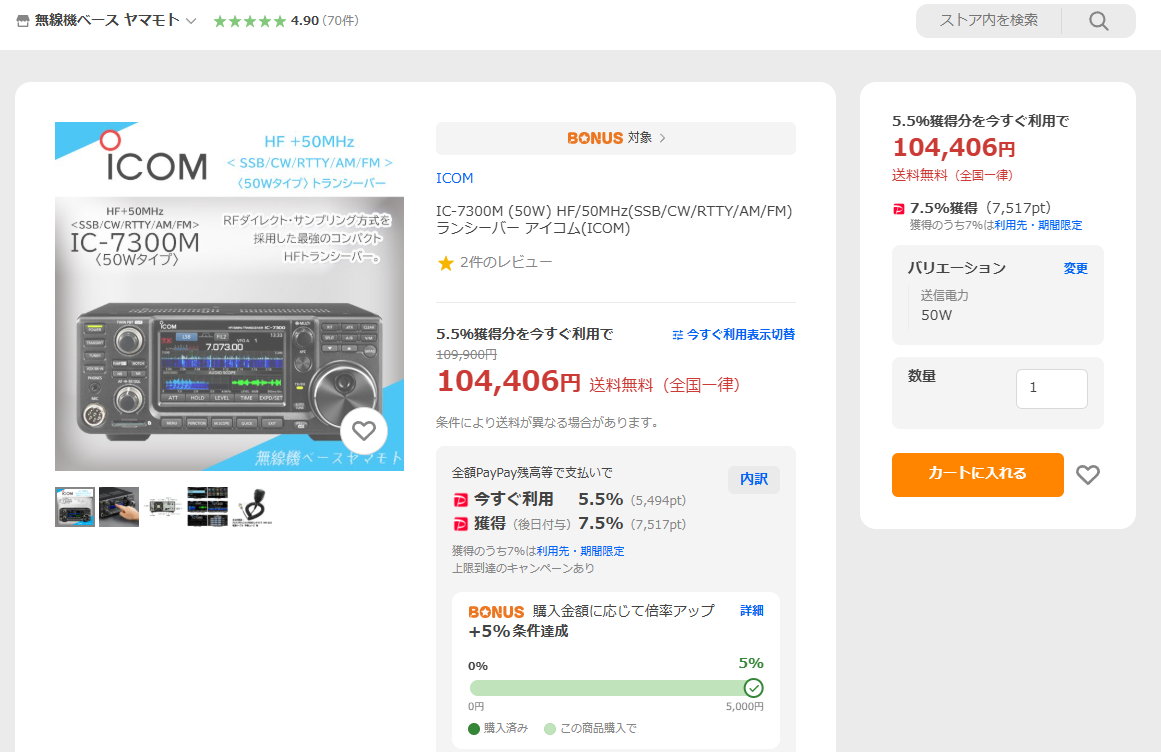This screenshot has height=752, width=1161.
Task: Open the ICOM brand link
Action: [454, 178]
